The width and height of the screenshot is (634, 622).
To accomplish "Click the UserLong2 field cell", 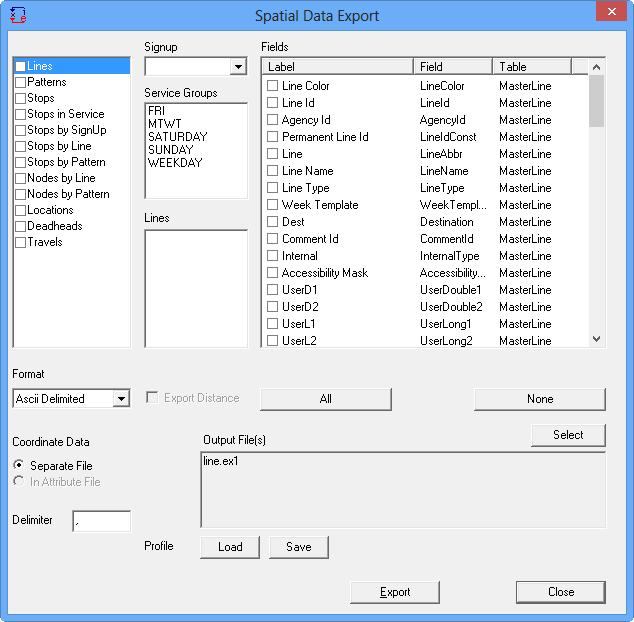I will pos(446,341).
